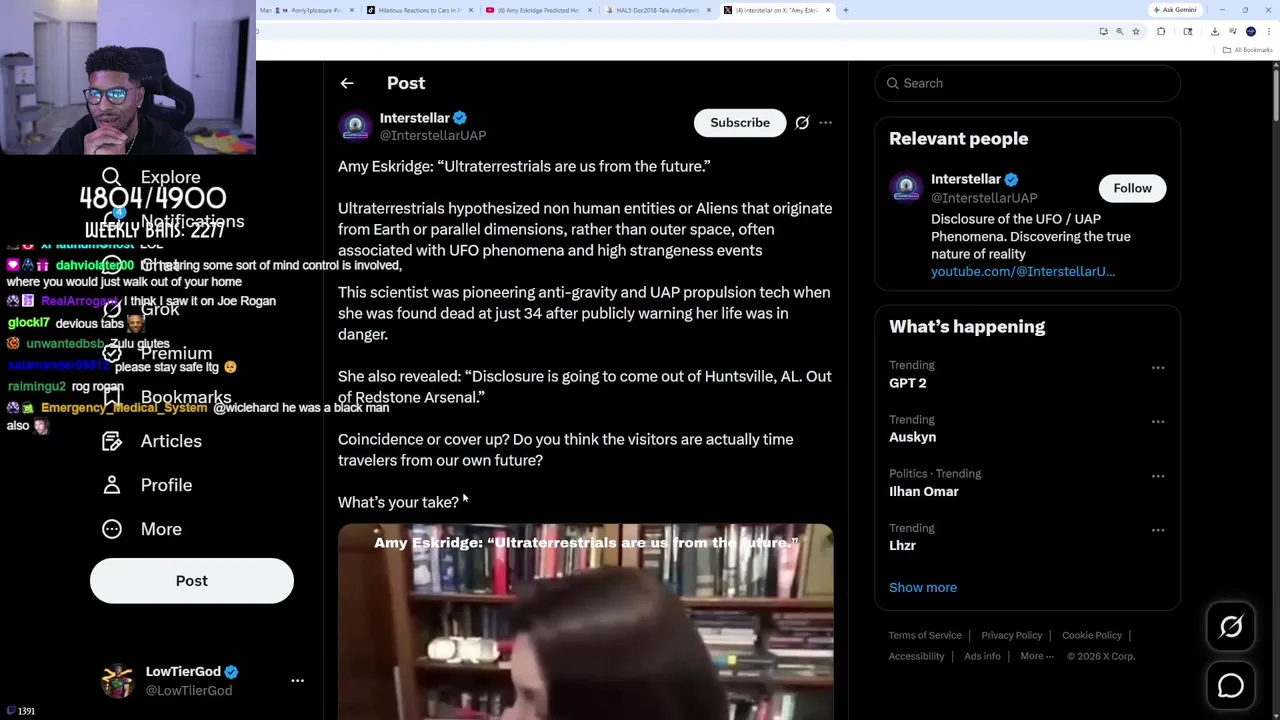Open Profile in sidebar
Viewport: 1280px width, 720px height.
click(147, 485)
